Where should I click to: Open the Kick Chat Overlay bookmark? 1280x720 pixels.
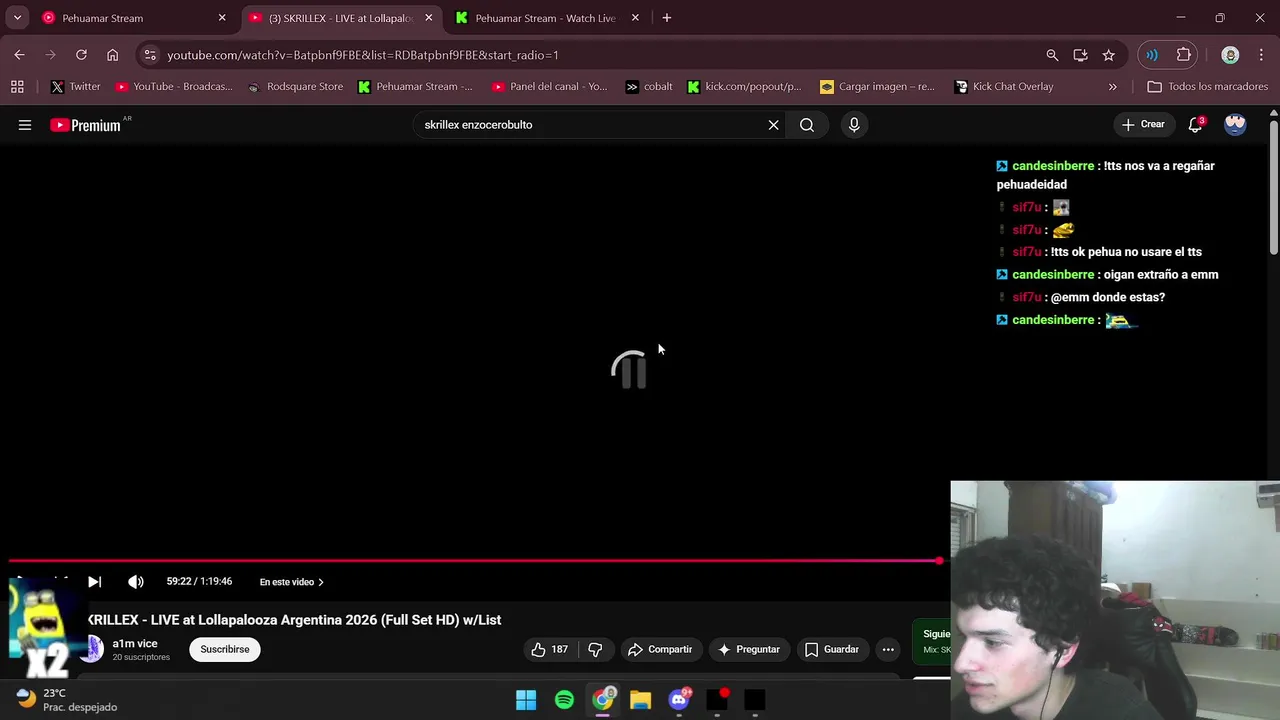(x=1004, y=86)
